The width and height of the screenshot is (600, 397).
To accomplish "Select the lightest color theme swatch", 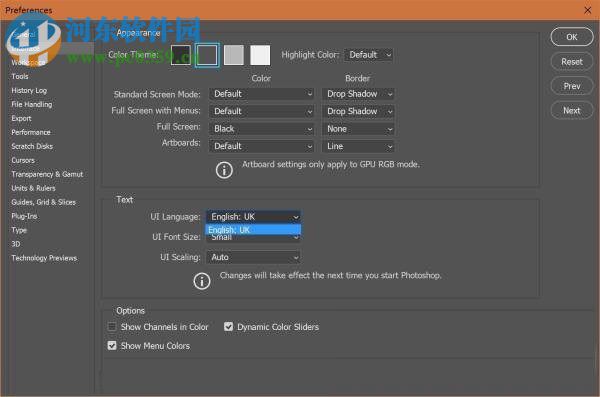I will pos(260,55).
